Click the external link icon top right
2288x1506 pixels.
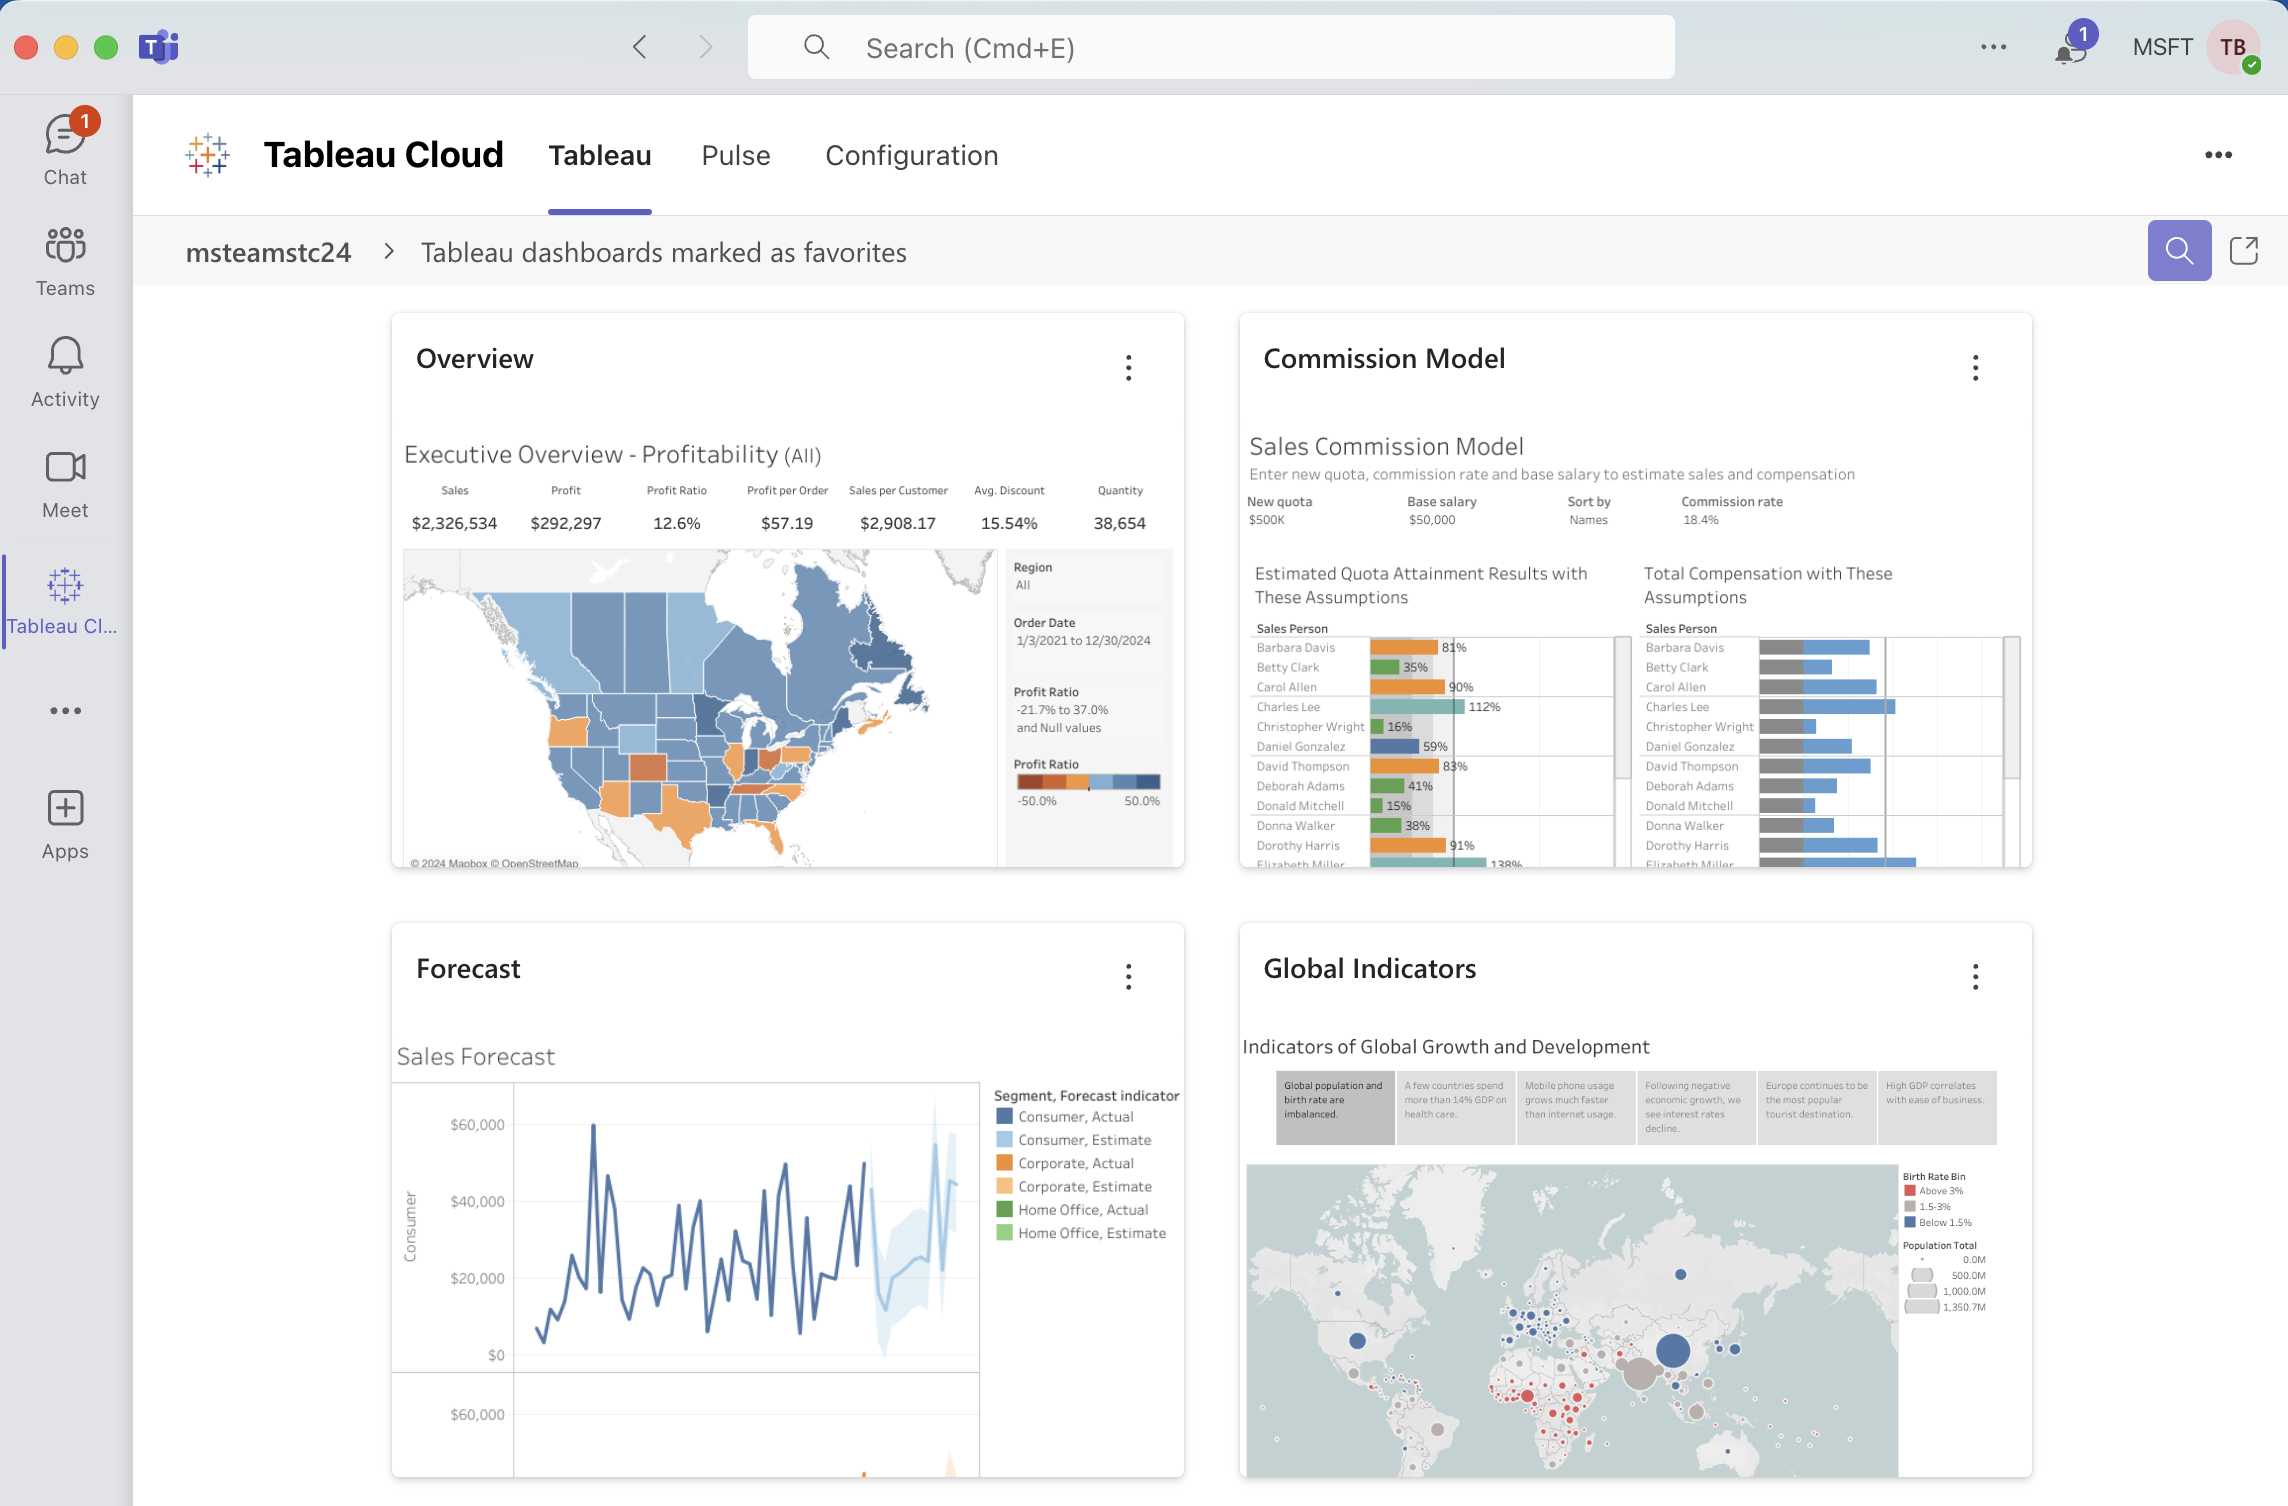[x=2244, y=250]
